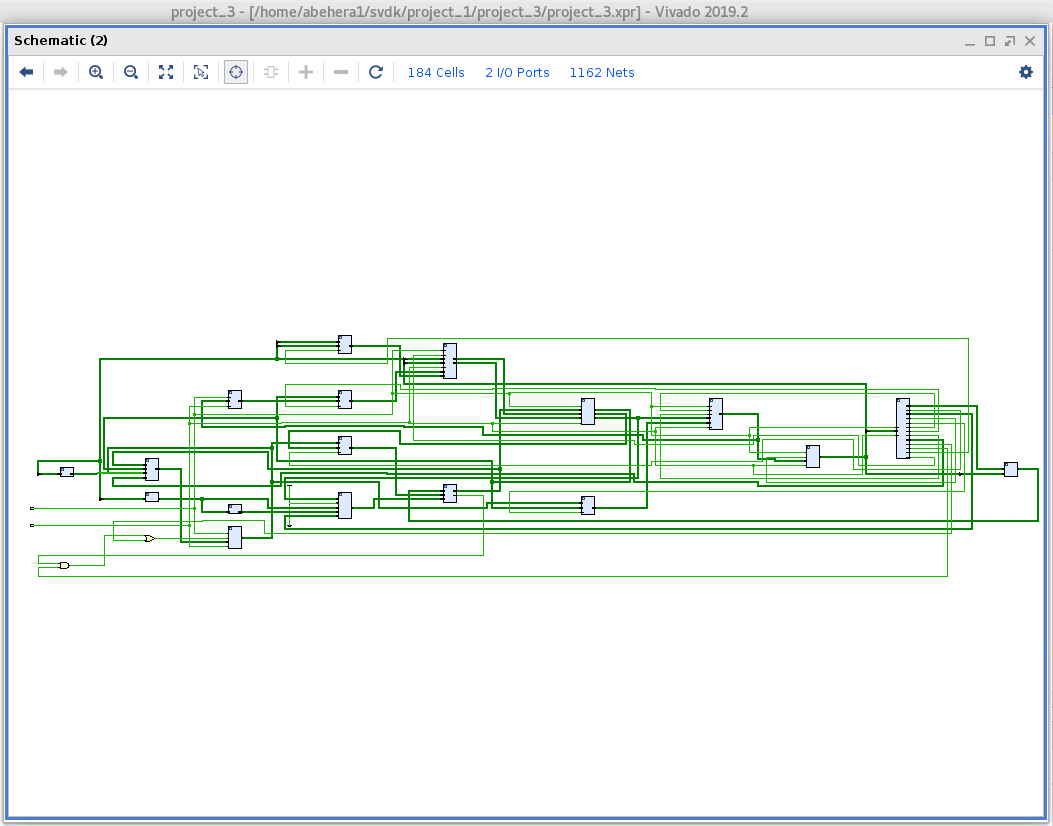Float the Schematic panel window

pyautogui.click(x=1010, y=41)
